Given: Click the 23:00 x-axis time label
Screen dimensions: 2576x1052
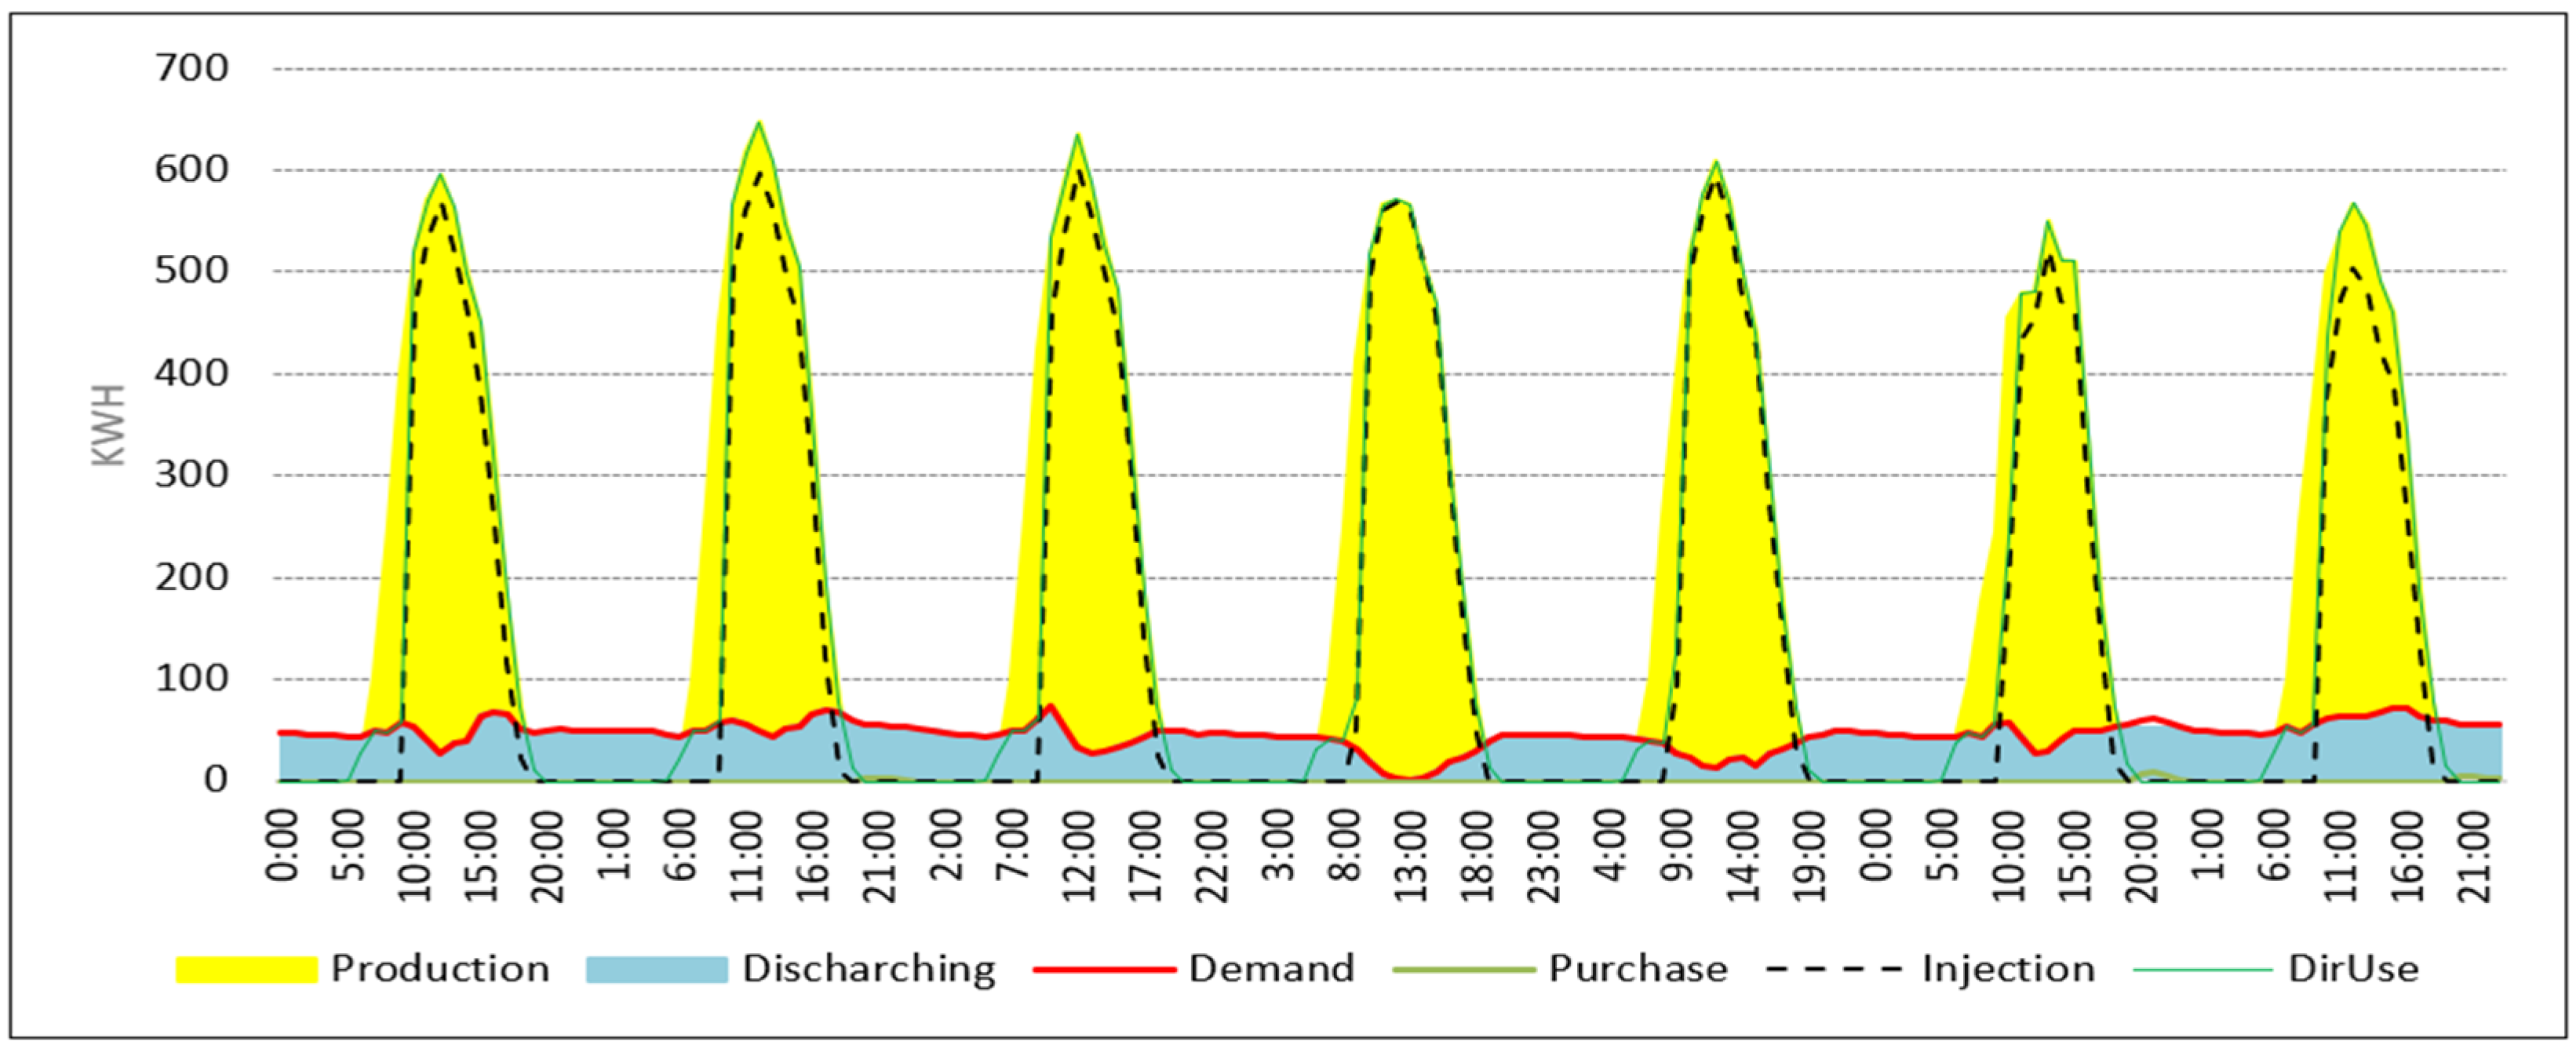Looking at the screenshot, I should click(x=1543, y=855).
